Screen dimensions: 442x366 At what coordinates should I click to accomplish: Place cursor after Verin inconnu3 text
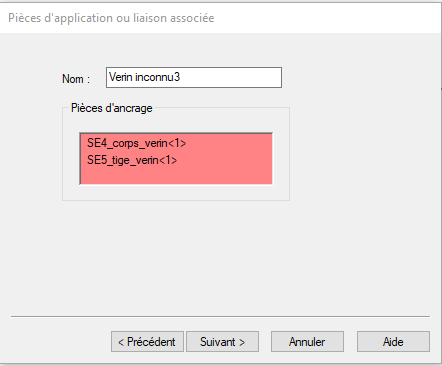point(181,77)
